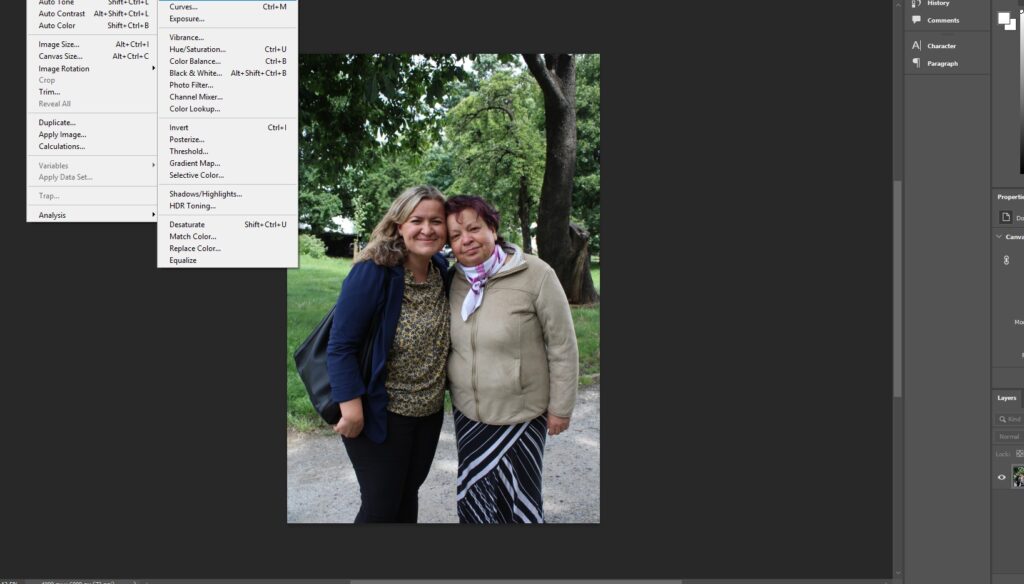Click the canvas vertical scrollbar thumb
Screen dimensions: 1024x584
897,288
